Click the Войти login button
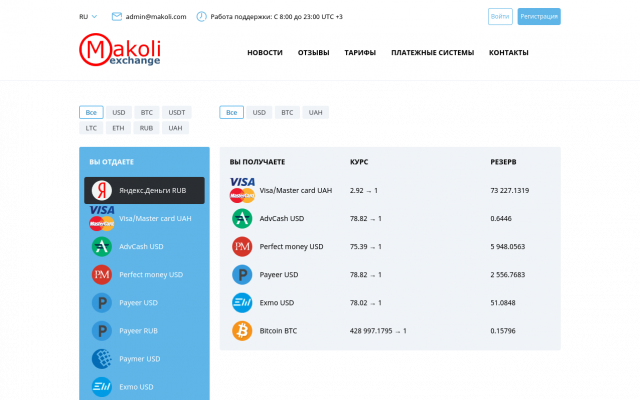Viewport: 640px width, 400px height. point(500,17)
